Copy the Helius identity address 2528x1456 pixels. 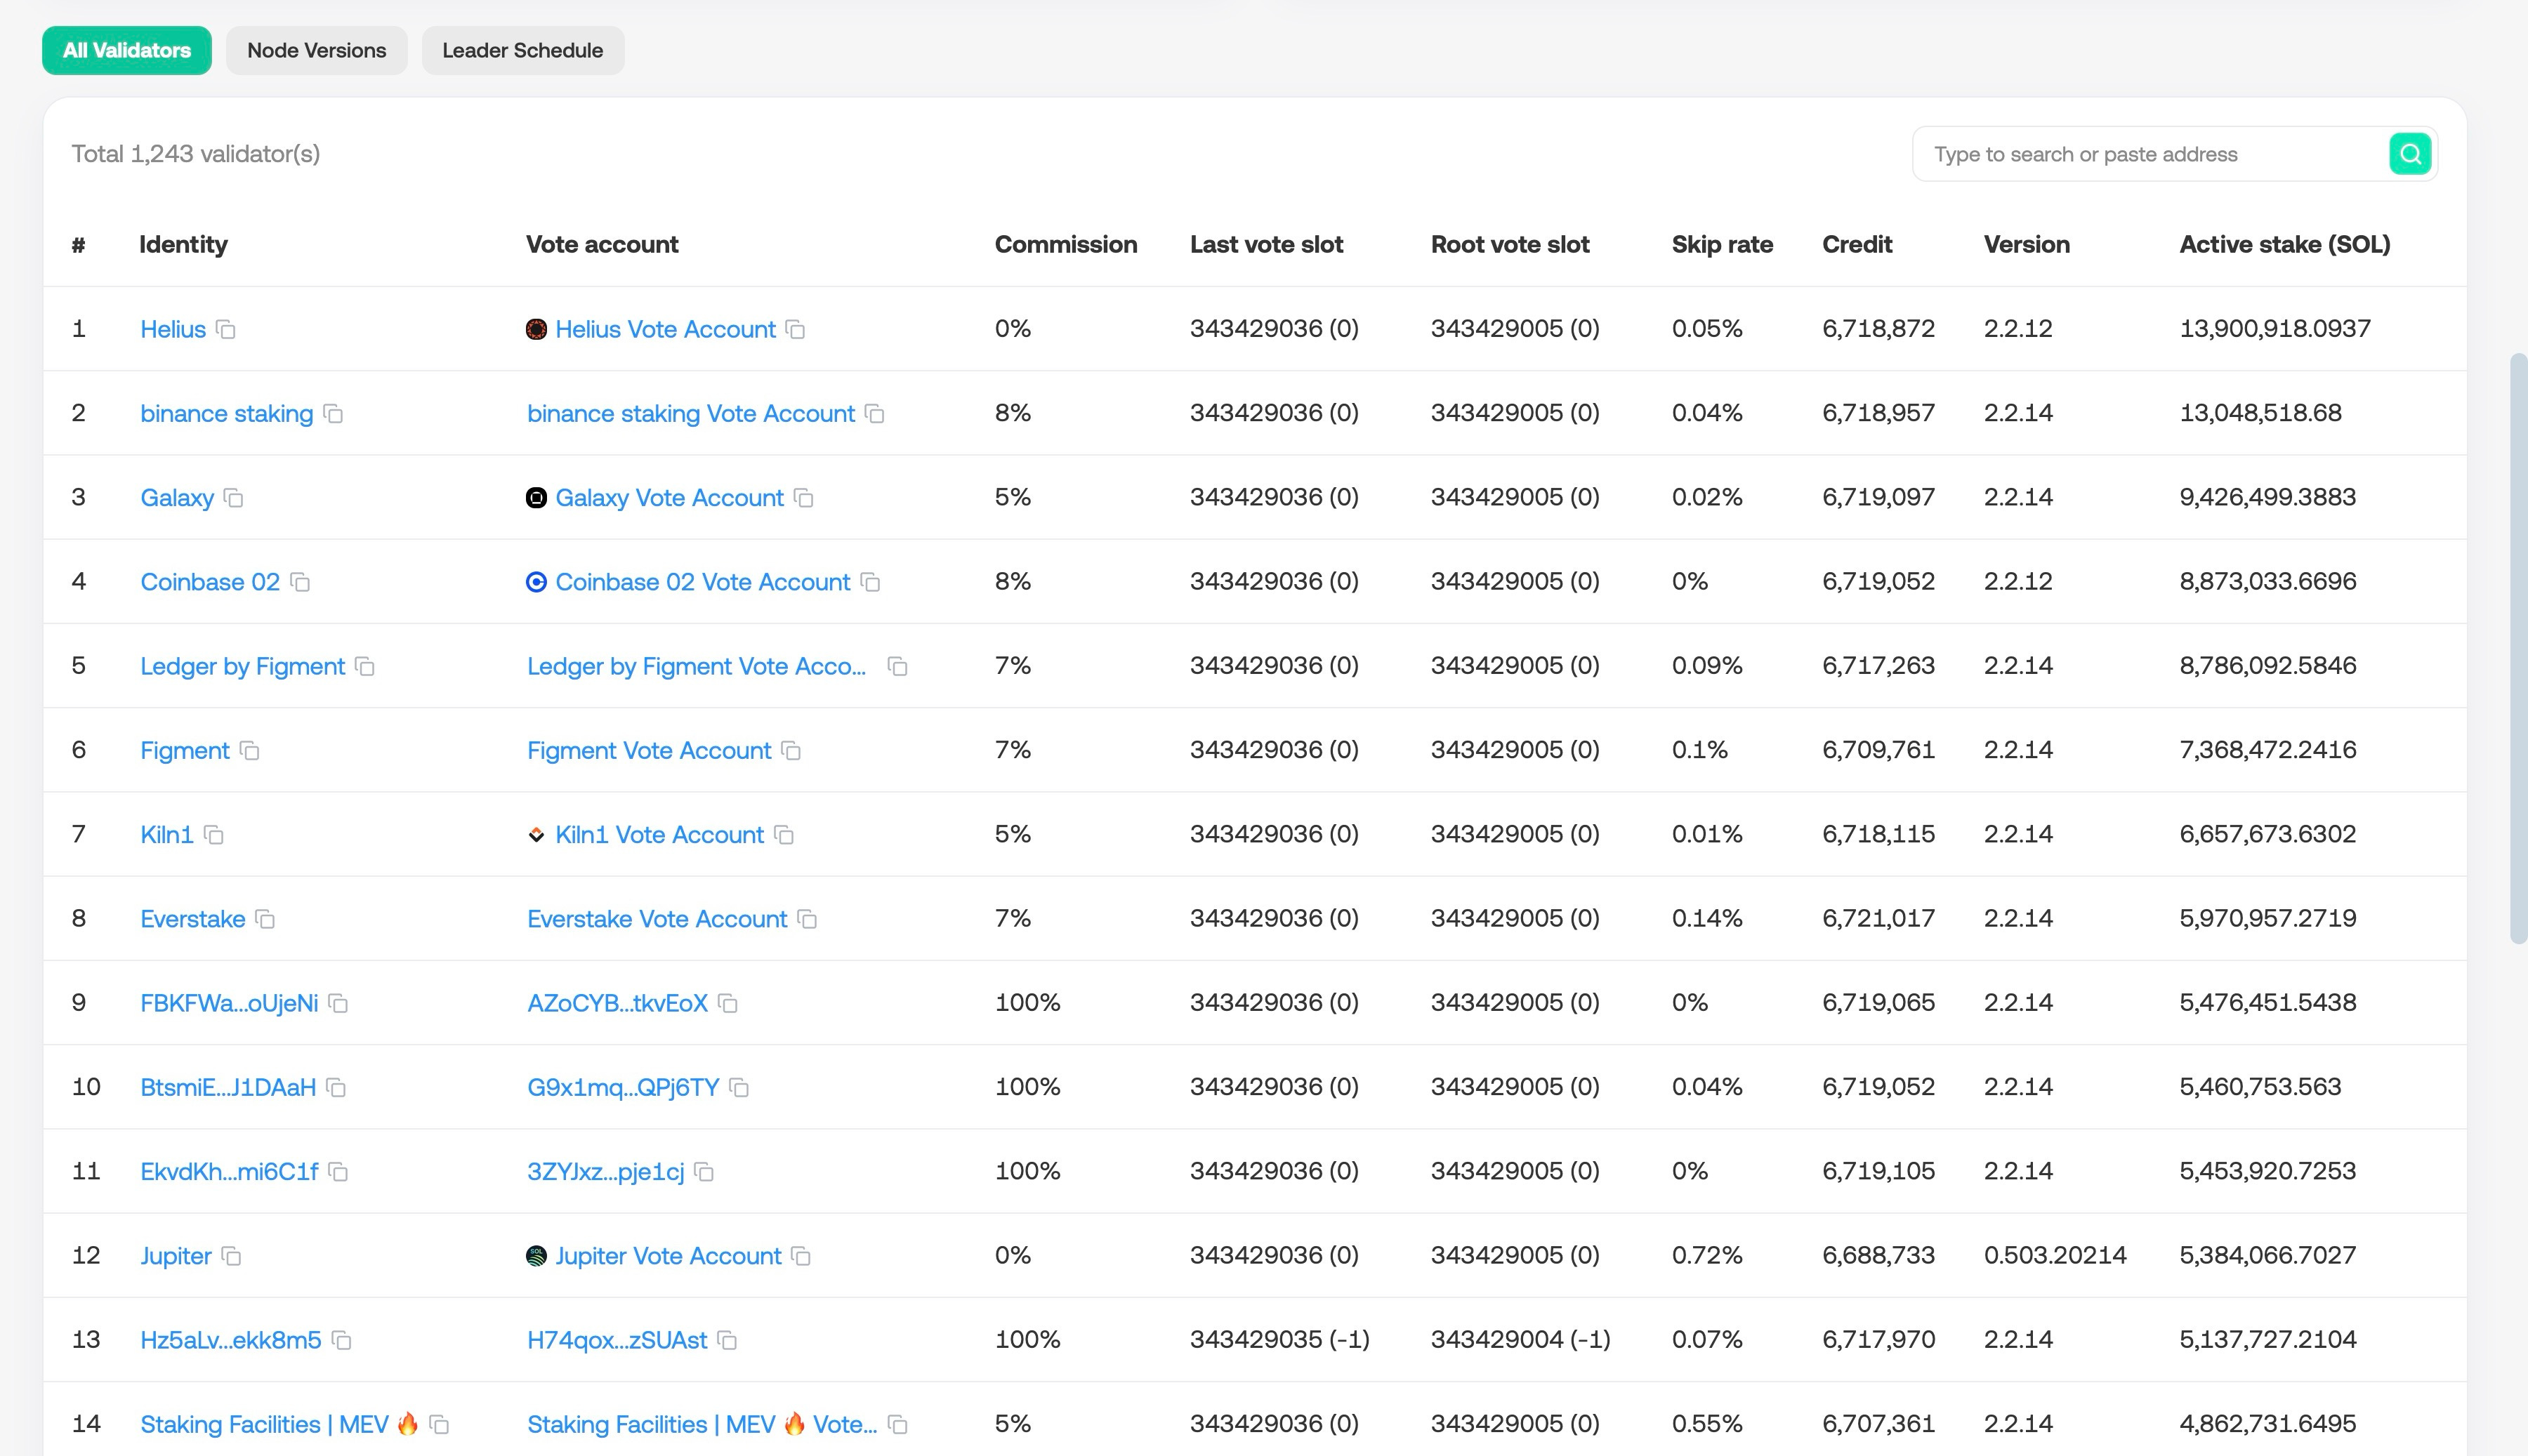[x=226, y=329]
